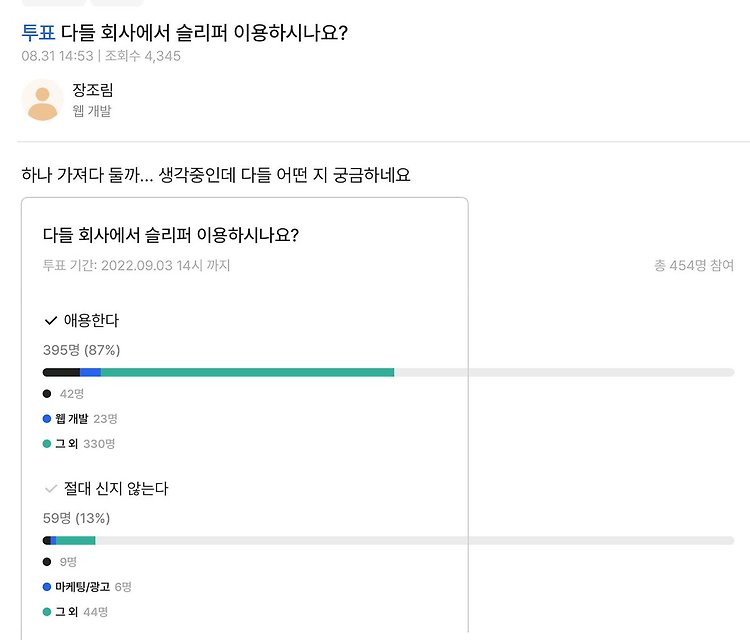Click the black dot beside 42명
750x640 pixels.
click(47, 394)
